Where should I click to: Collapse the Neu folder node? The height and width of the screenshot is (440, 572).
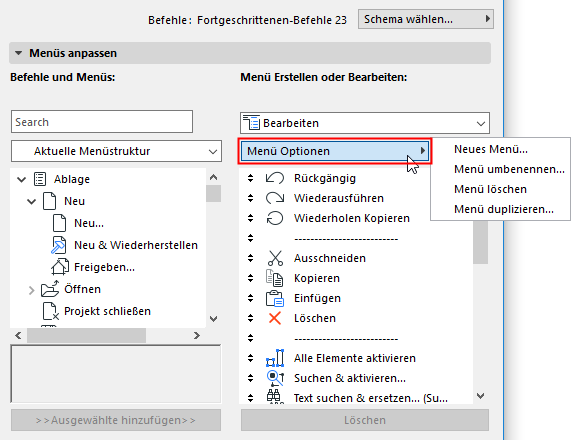[32, 201]
